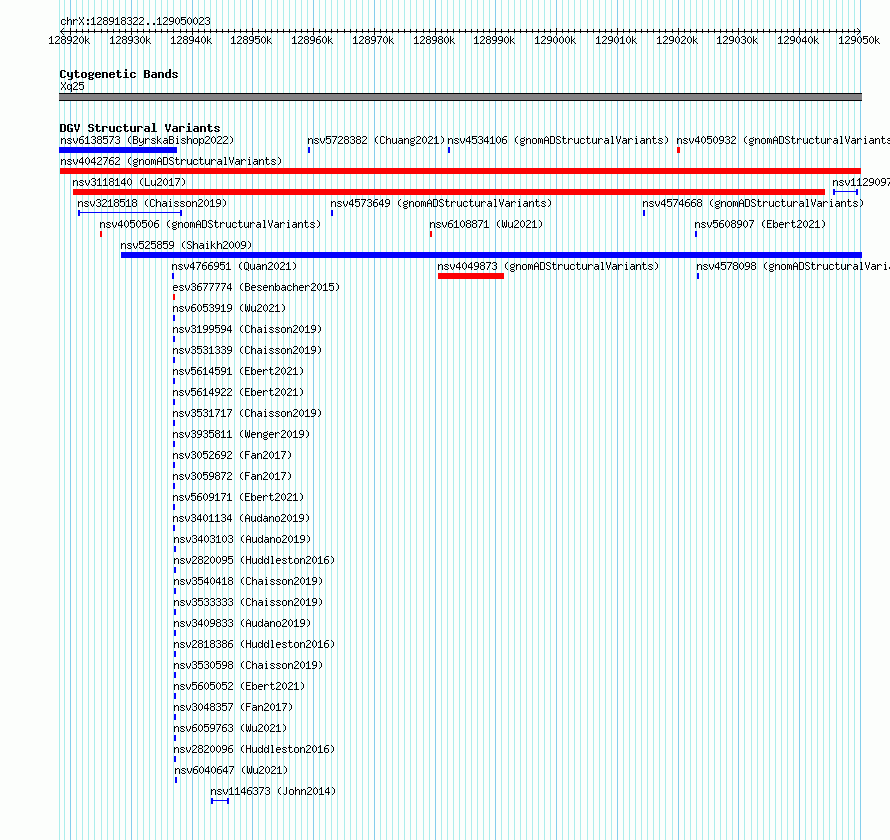Open nsv3540418 (Chaisson2019) label

tap(248, 581)
